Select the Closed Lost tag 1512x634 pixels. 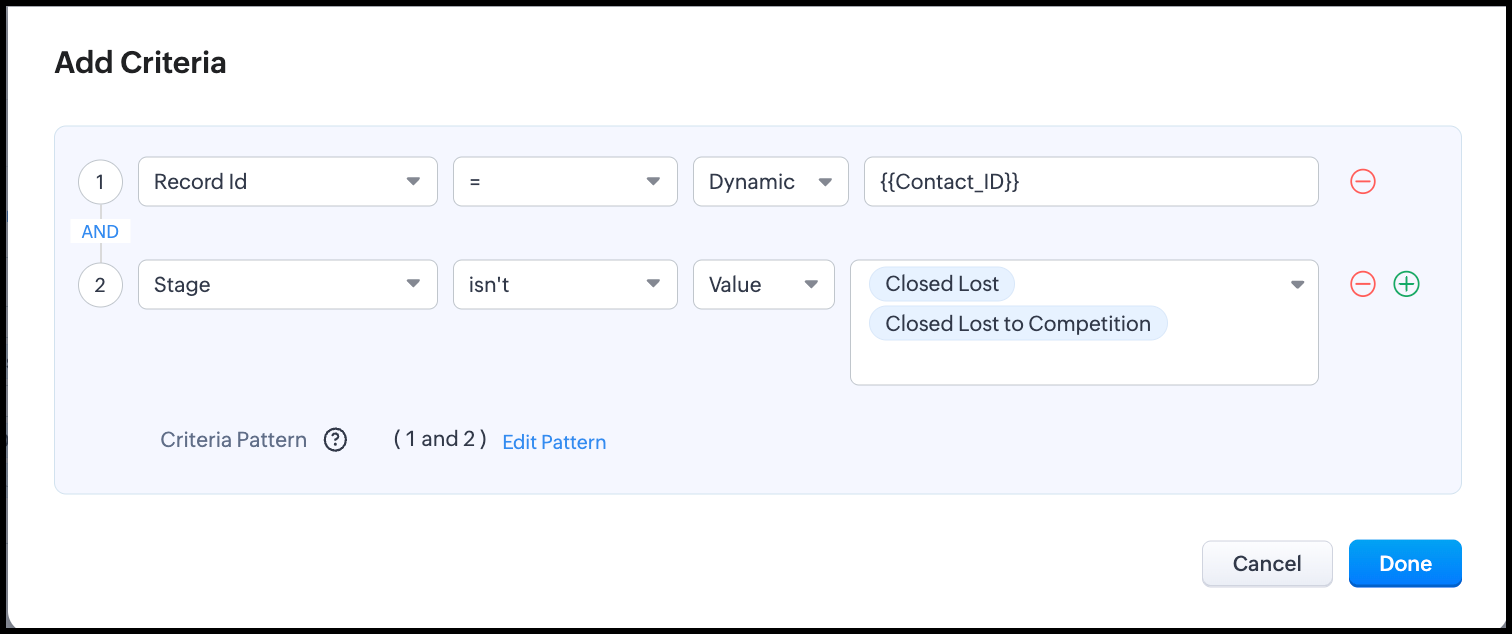point(942,284)
